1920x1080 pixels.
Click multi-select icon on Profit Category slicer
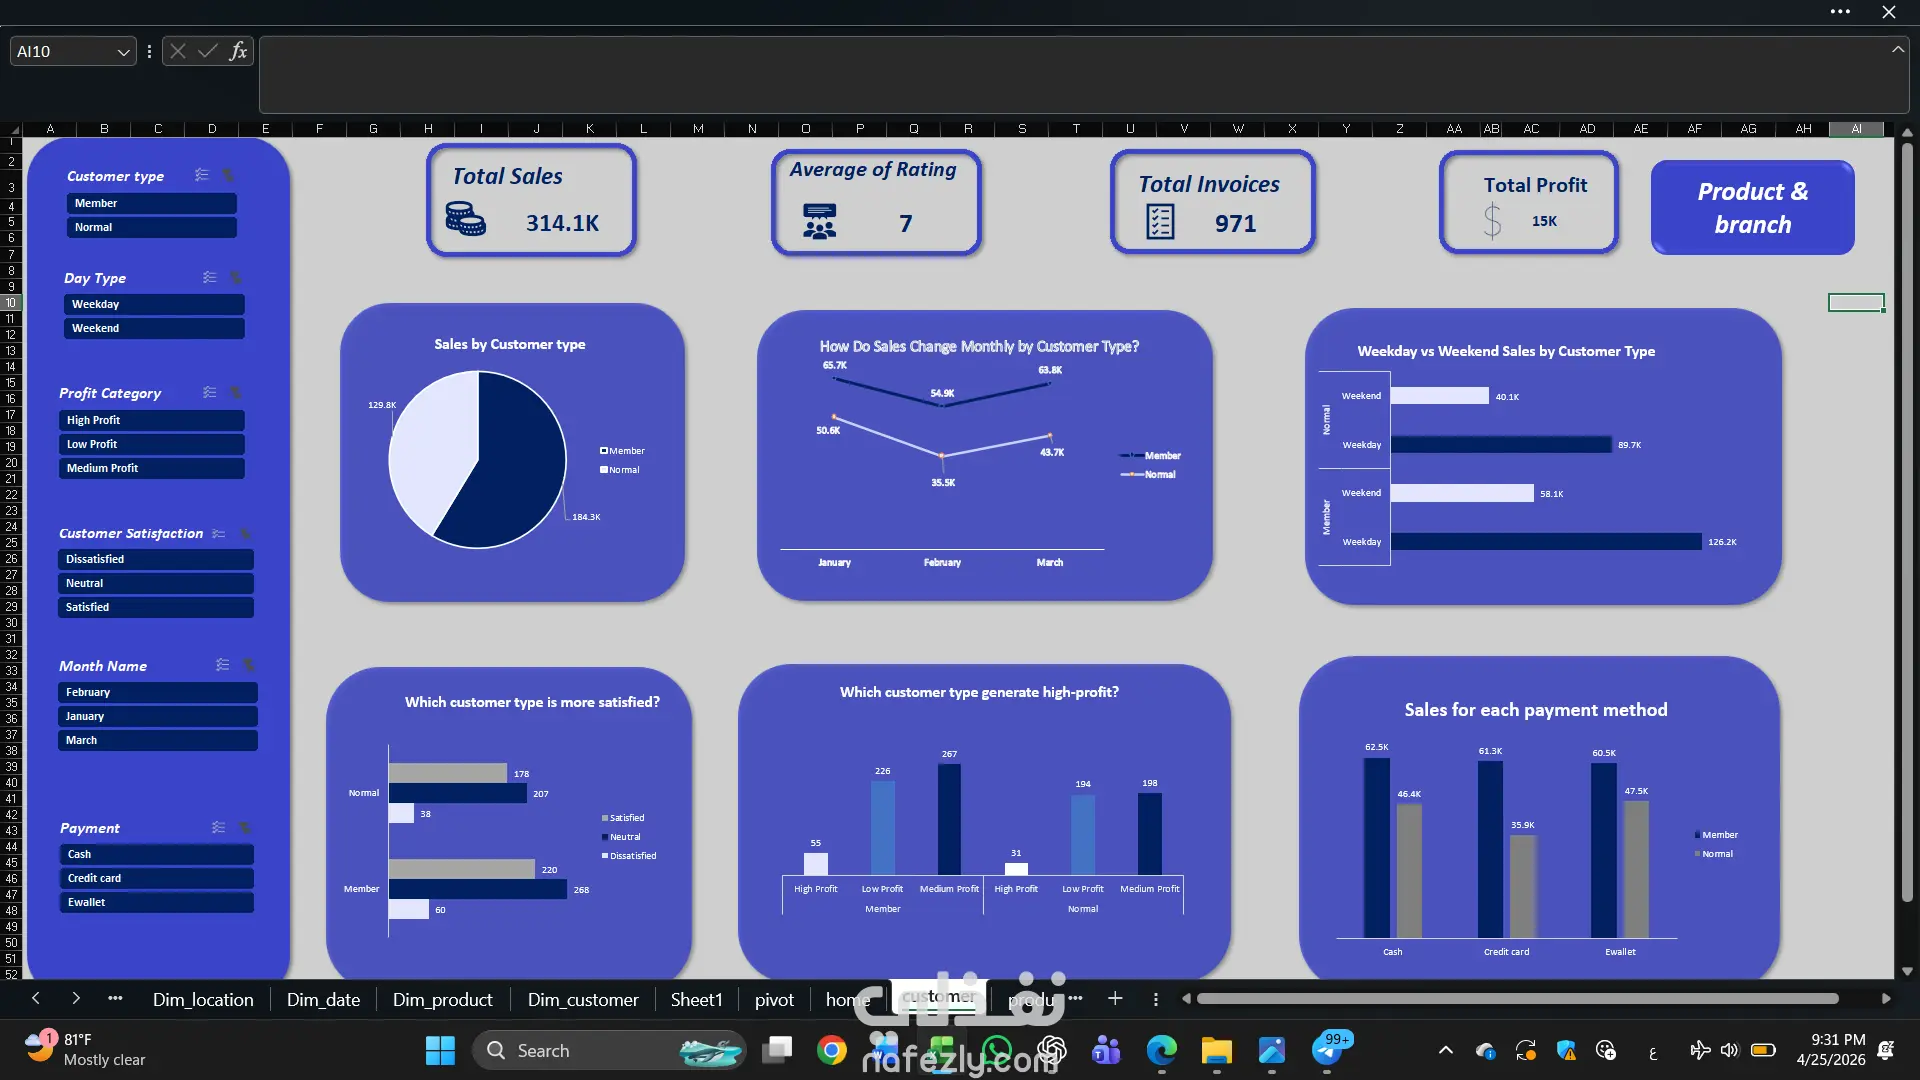210,392
